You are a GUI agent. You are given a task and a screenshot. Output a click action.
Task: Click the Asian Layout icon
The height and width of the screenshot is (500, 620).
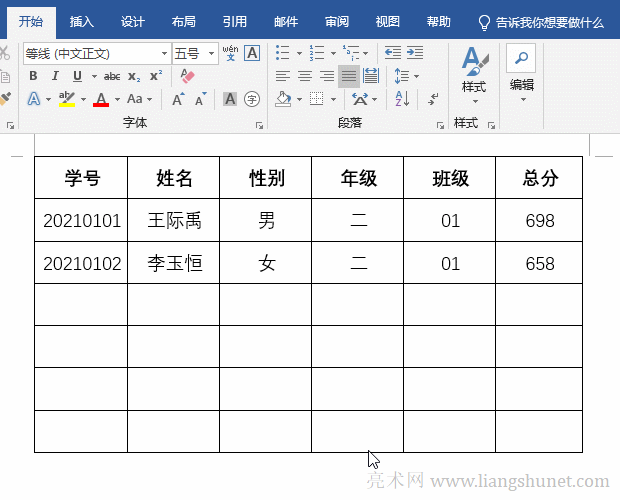click(x=359, y=99)
